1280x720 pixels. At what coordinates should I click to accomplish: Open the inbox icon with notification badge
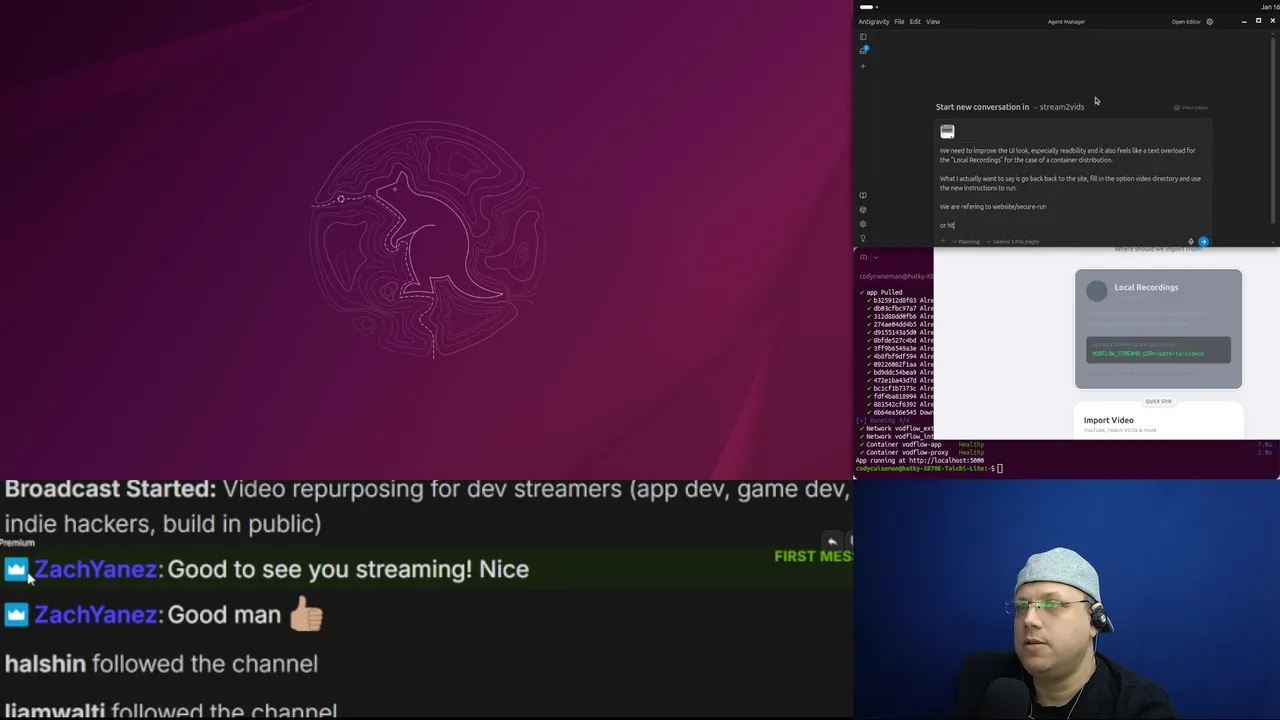click(x=864, y=50)
